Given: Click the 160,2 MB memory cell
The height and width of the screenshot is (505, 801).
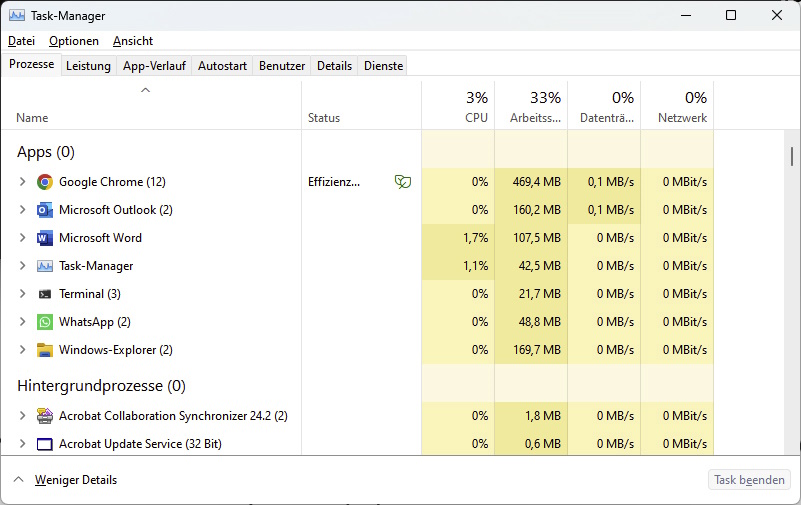Looking at the screenshot, I should 531,210.
